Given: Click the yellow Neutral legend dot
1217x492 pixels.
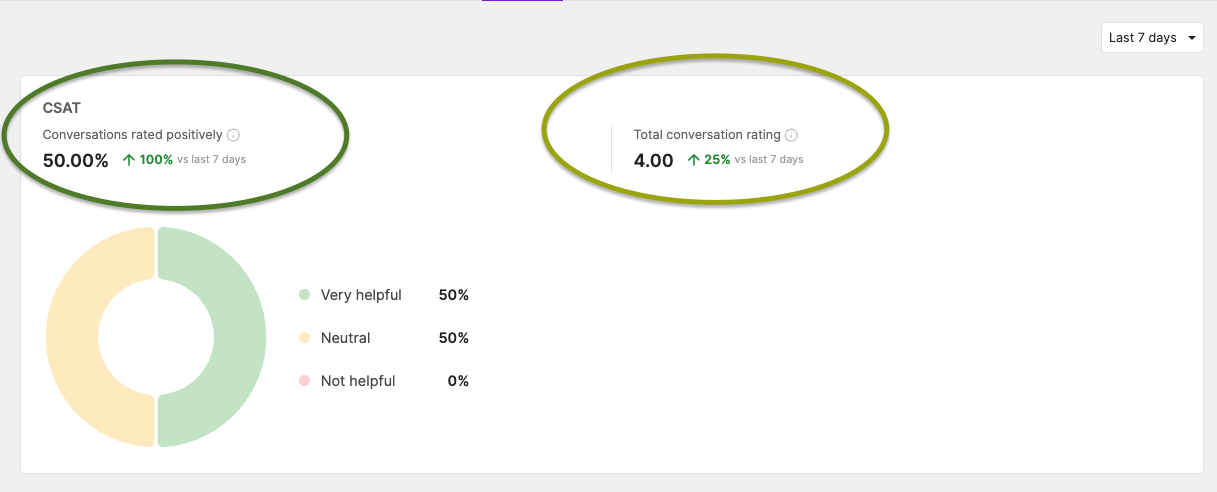Looking at the screenshot, I should 305,338.
